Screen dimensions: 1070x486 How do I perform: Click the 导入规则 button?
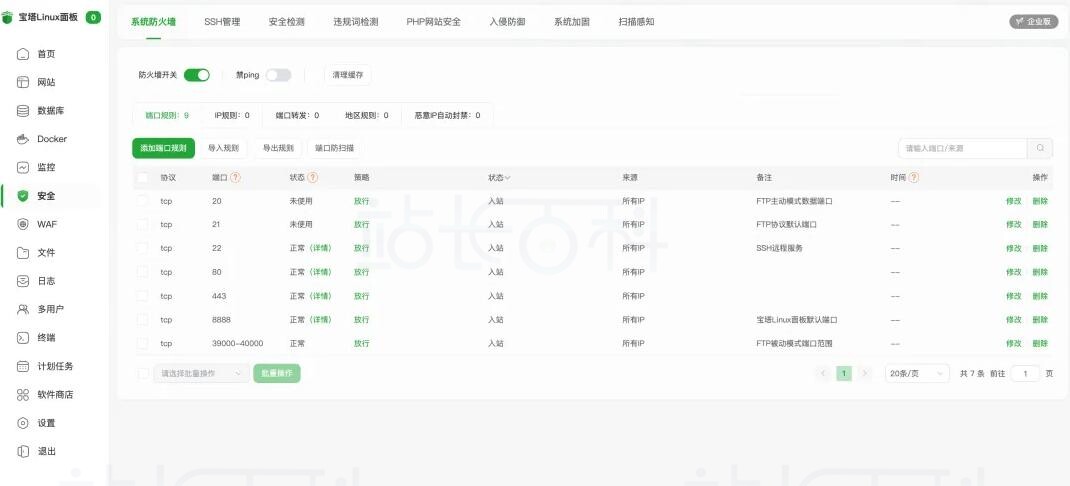click(x=223, y=148)
